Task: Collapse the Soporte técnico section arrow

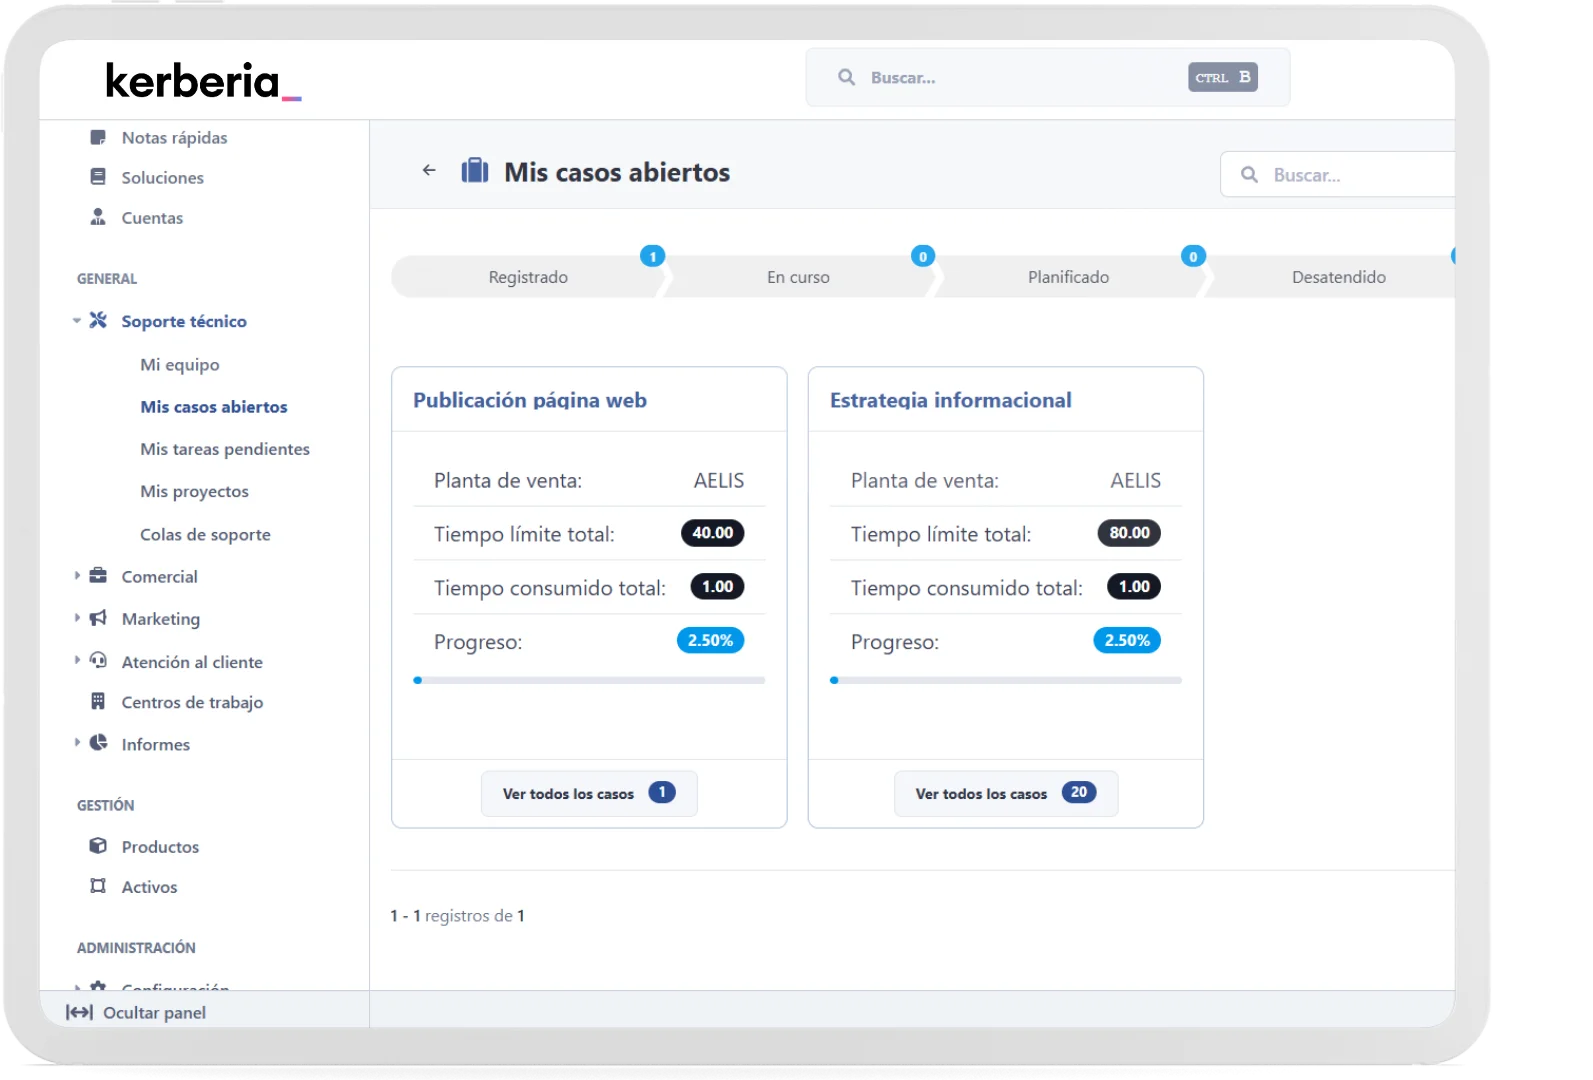Action: click(x=77, y=321)
